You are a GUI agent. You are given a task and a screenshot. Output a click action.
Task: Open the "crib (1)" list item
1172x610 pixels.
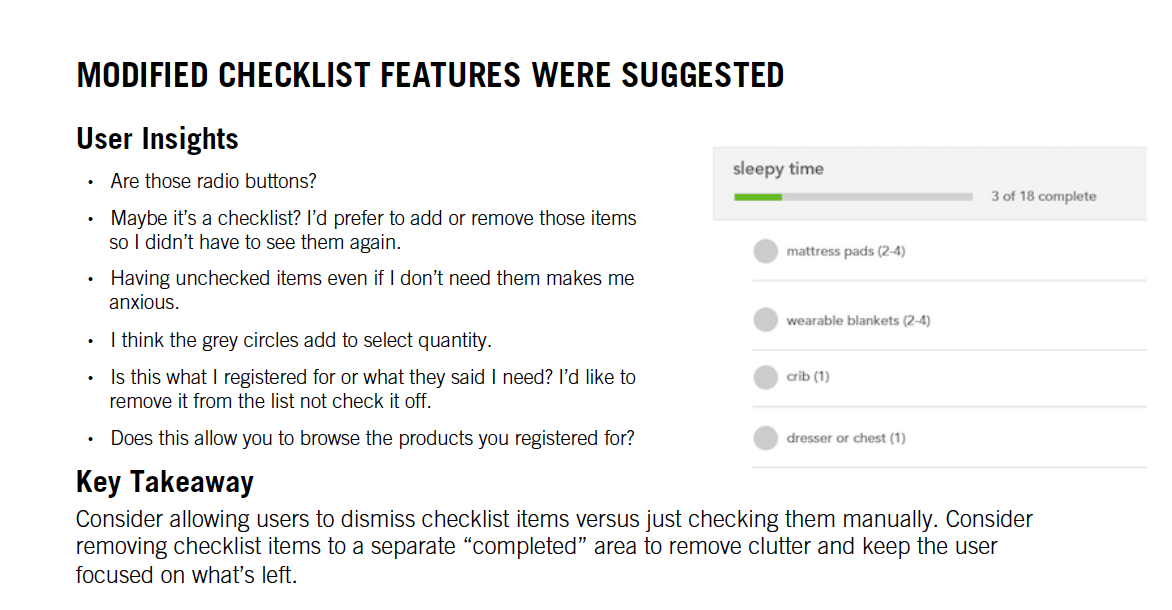tap(807, 377)
